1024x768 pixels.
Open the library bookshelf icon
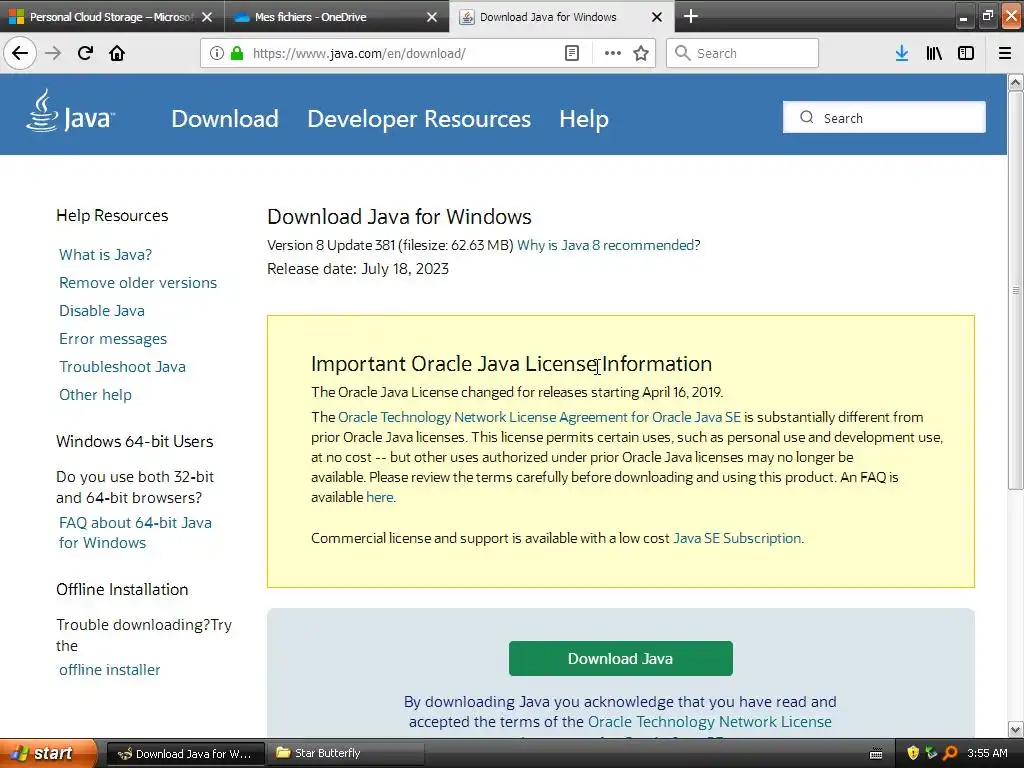coord(934,53)
